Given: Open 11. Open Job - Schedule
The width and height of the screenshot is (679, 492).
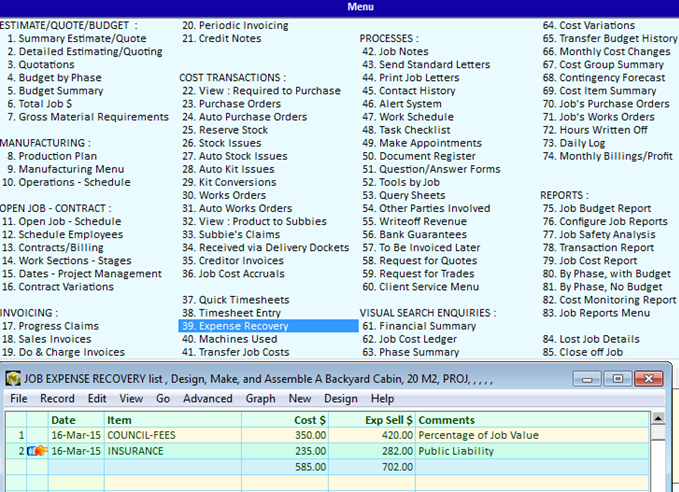Looking at the screenshot, I should point(61,221).
